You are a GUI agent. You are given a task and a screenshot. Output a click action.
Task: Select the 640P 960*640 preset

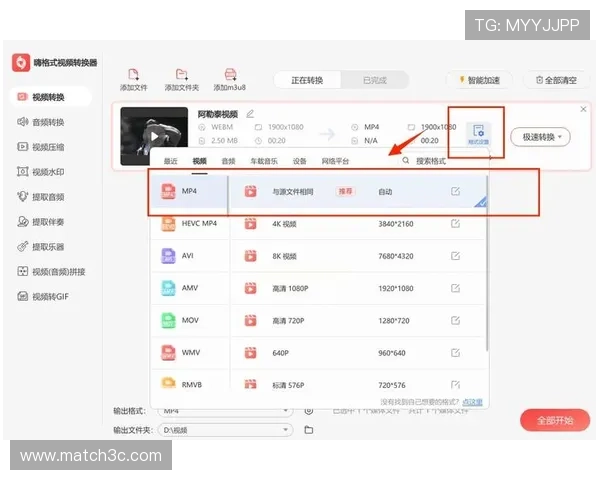(x=357, y=353)
